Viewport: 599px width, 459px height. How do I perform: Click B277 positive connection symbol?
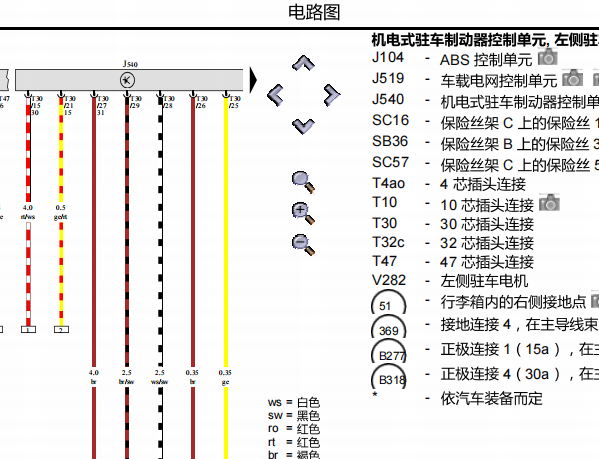(x=389, y=351)
